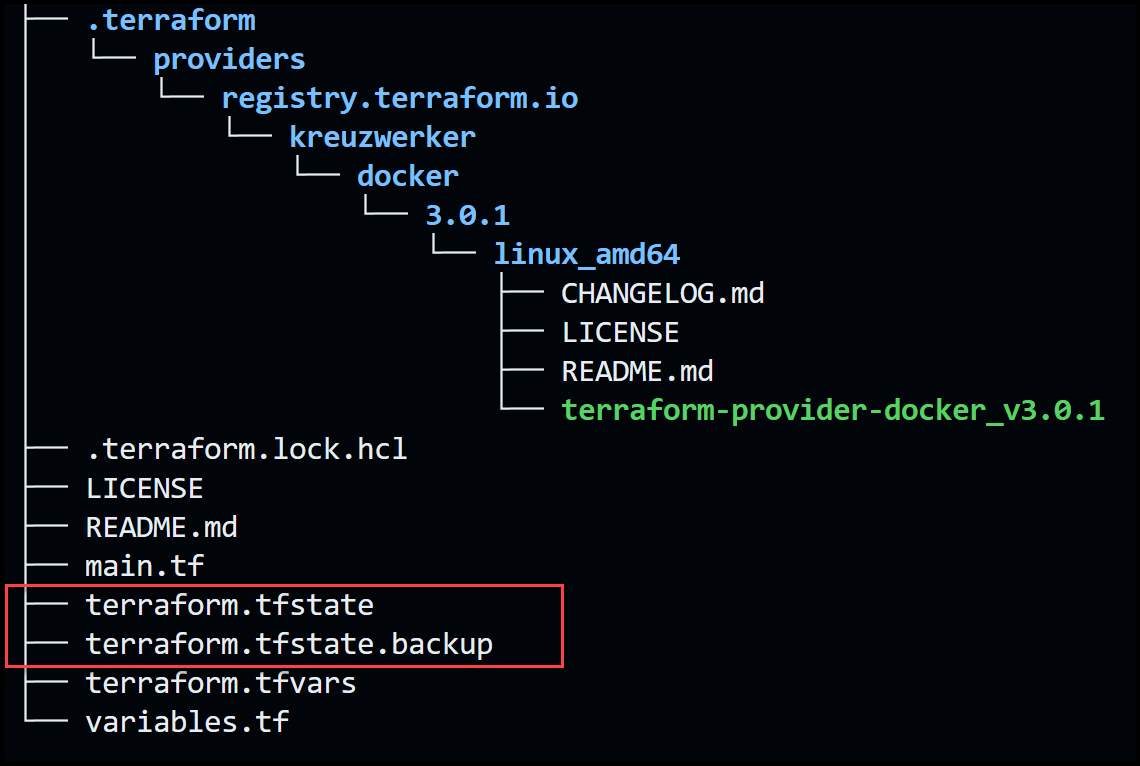
Task: Select the .terraform.lock.hcl file
Action: pos(246,449)
